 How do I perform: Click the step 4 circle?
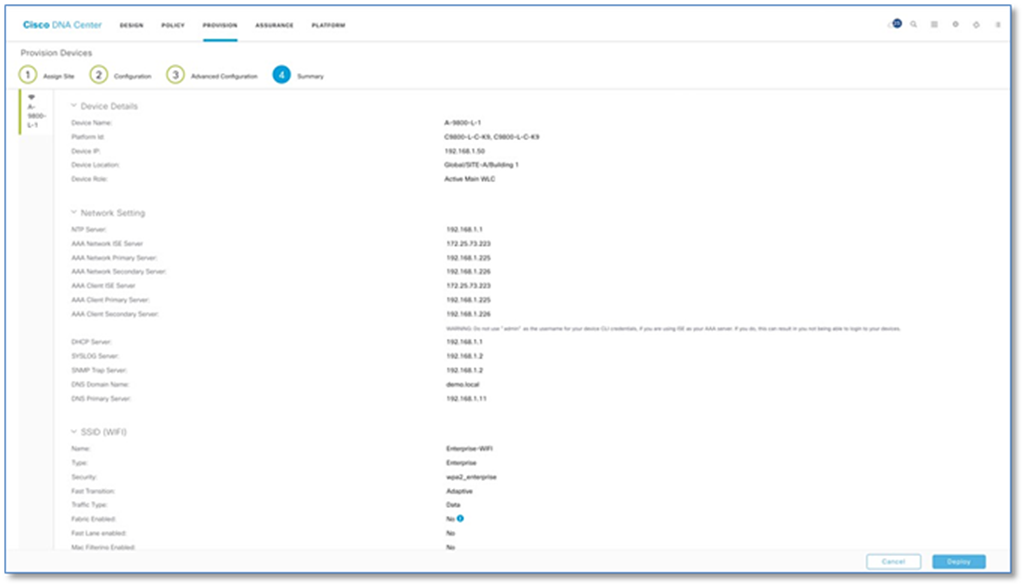(282, 75)
